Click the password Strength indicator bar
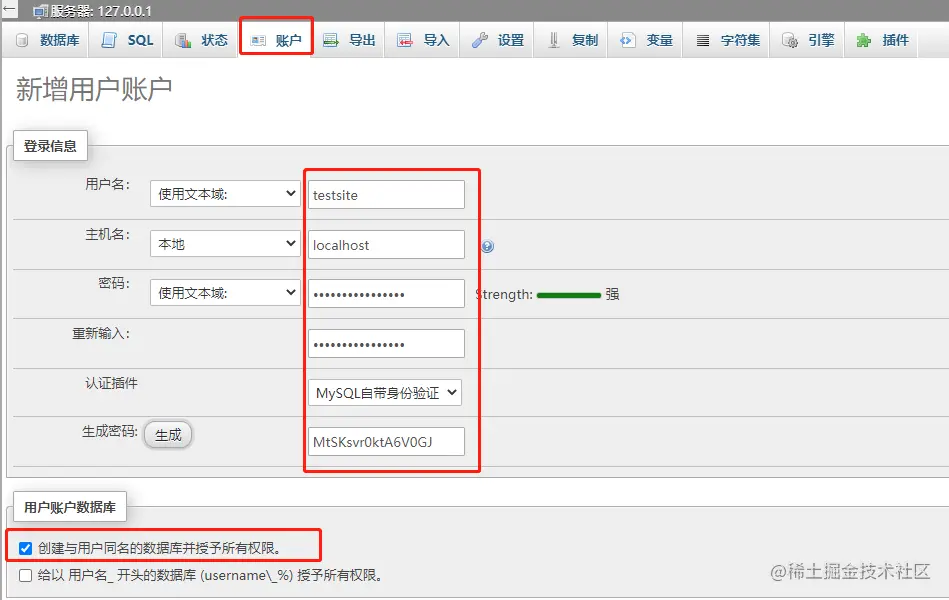The image size is (949, 600). (568, 294)
